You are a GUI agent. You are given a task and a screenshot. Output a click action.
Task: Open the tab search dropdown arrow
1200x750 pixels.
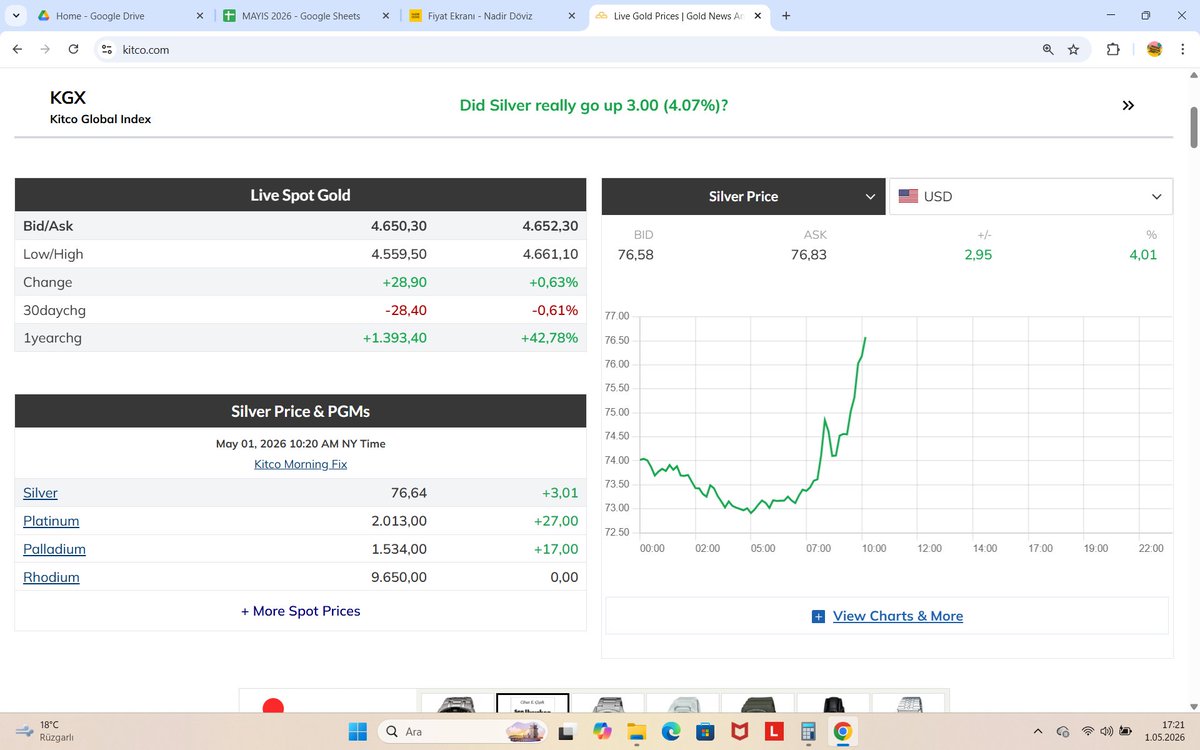16,16
